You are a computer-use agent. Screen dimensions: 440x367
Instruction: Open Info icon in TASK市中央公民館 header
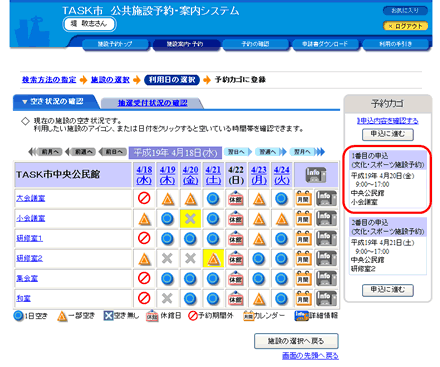tap(316, 175)
